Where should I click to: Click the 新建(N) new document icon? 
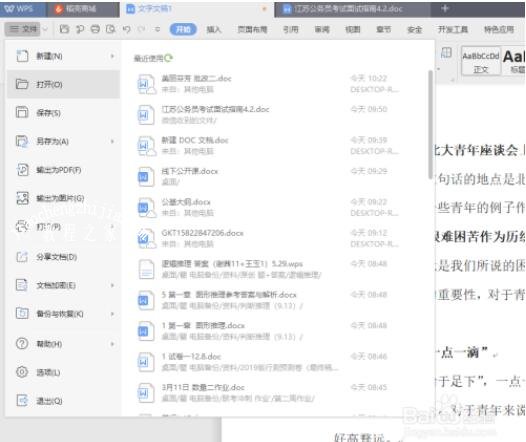point(22,56)
